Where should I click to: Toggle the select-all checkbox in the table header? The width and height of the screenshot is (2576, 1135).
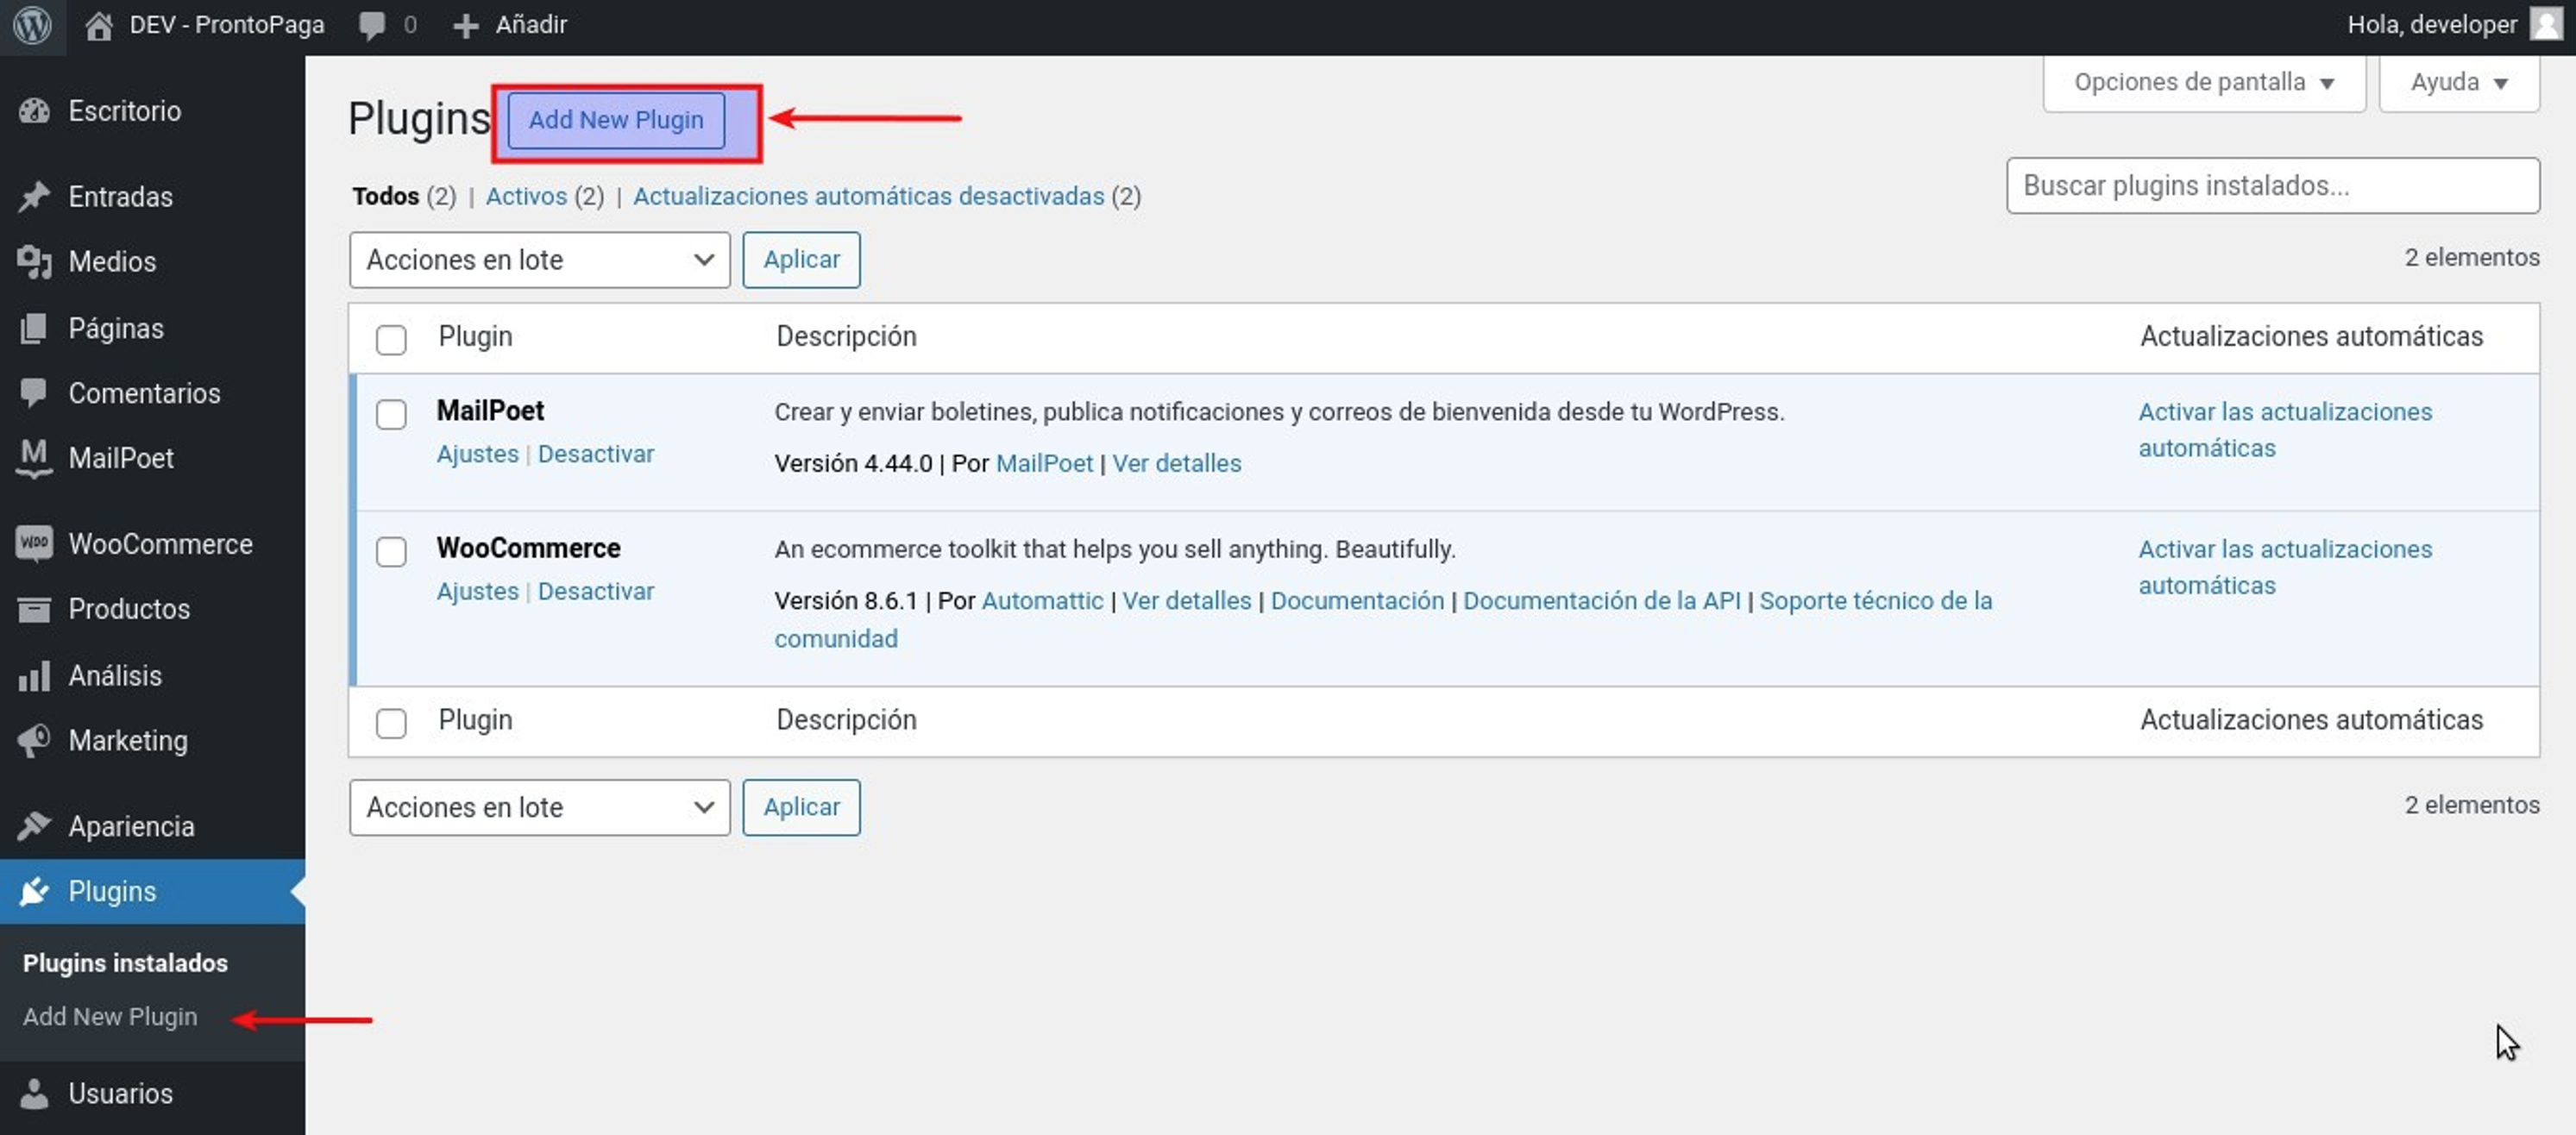391,339
